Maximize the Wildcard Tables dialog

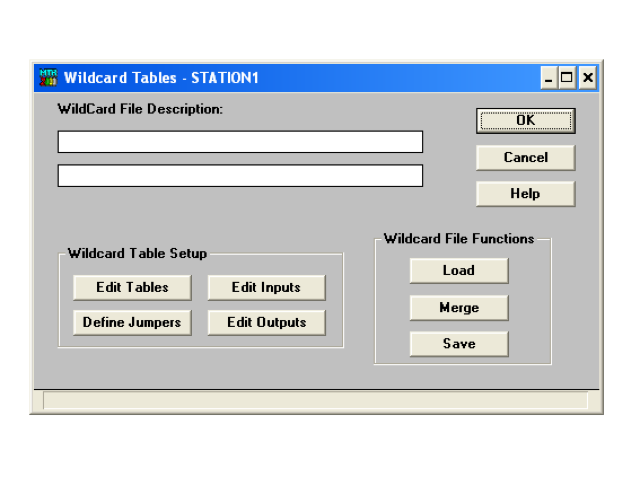point(568,78)
